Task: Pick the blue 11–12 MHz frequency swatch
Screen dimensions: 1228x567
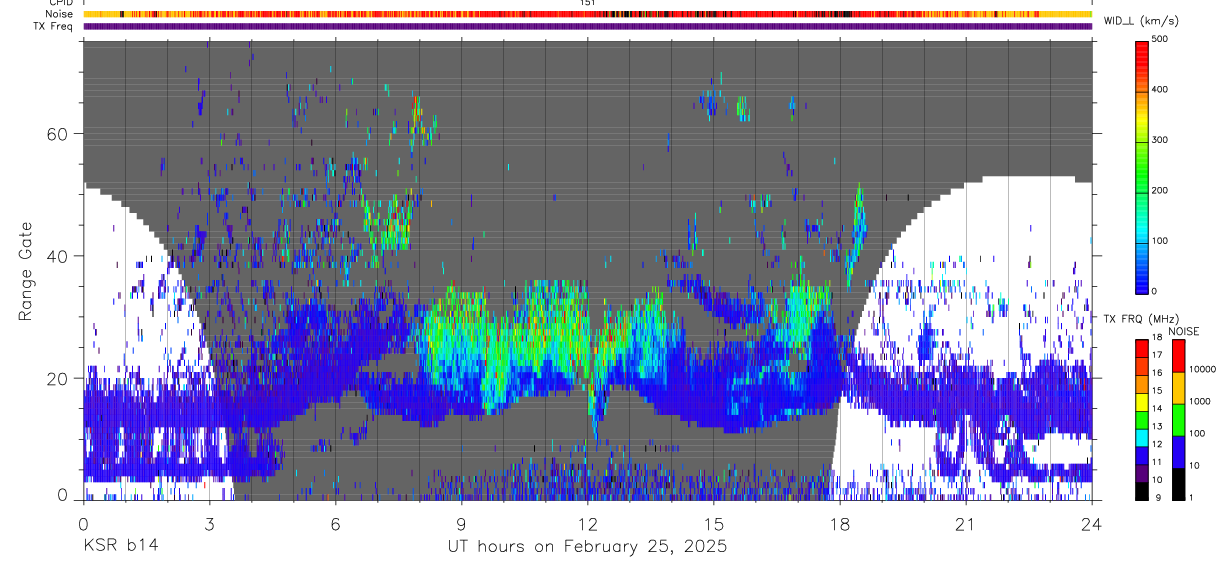Action: click(1141, 455)
